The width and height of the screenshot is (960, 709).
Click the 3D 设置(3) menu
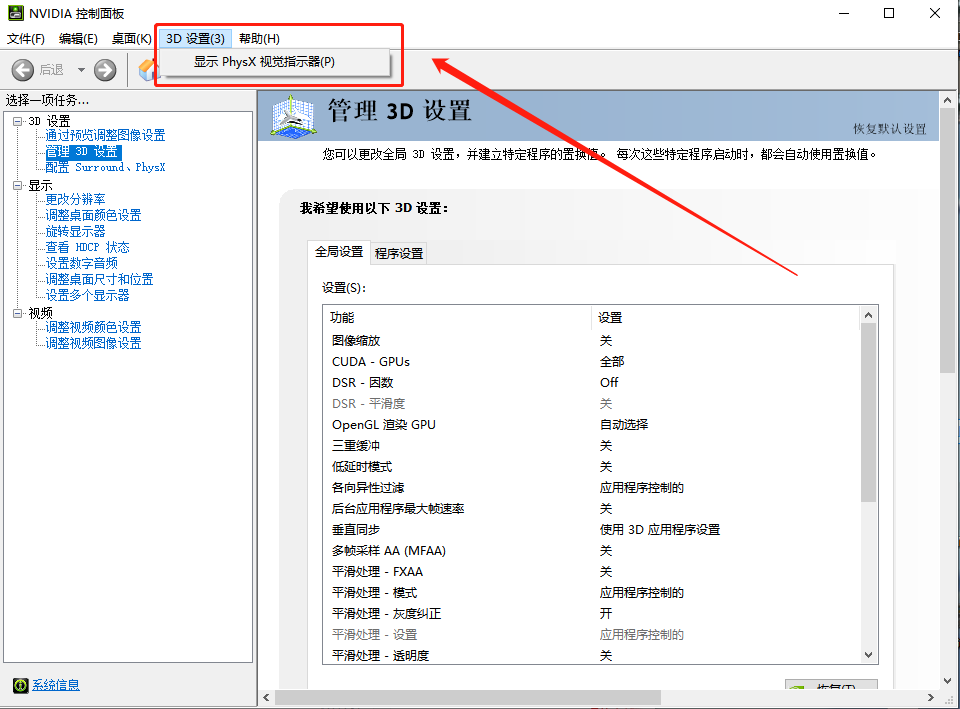[x=195, y=39]
